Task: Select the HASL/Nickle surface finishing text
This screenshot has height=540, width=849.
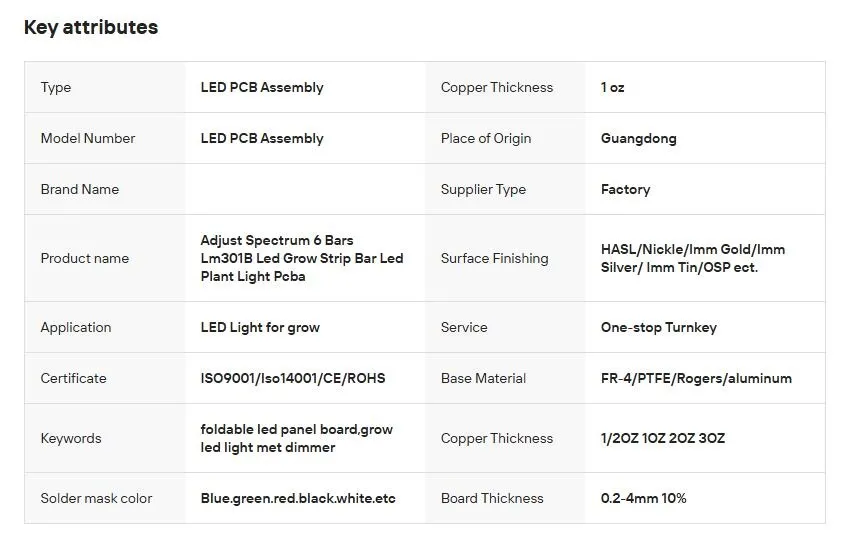Action: pyautogui.click(x=693, y=258)
